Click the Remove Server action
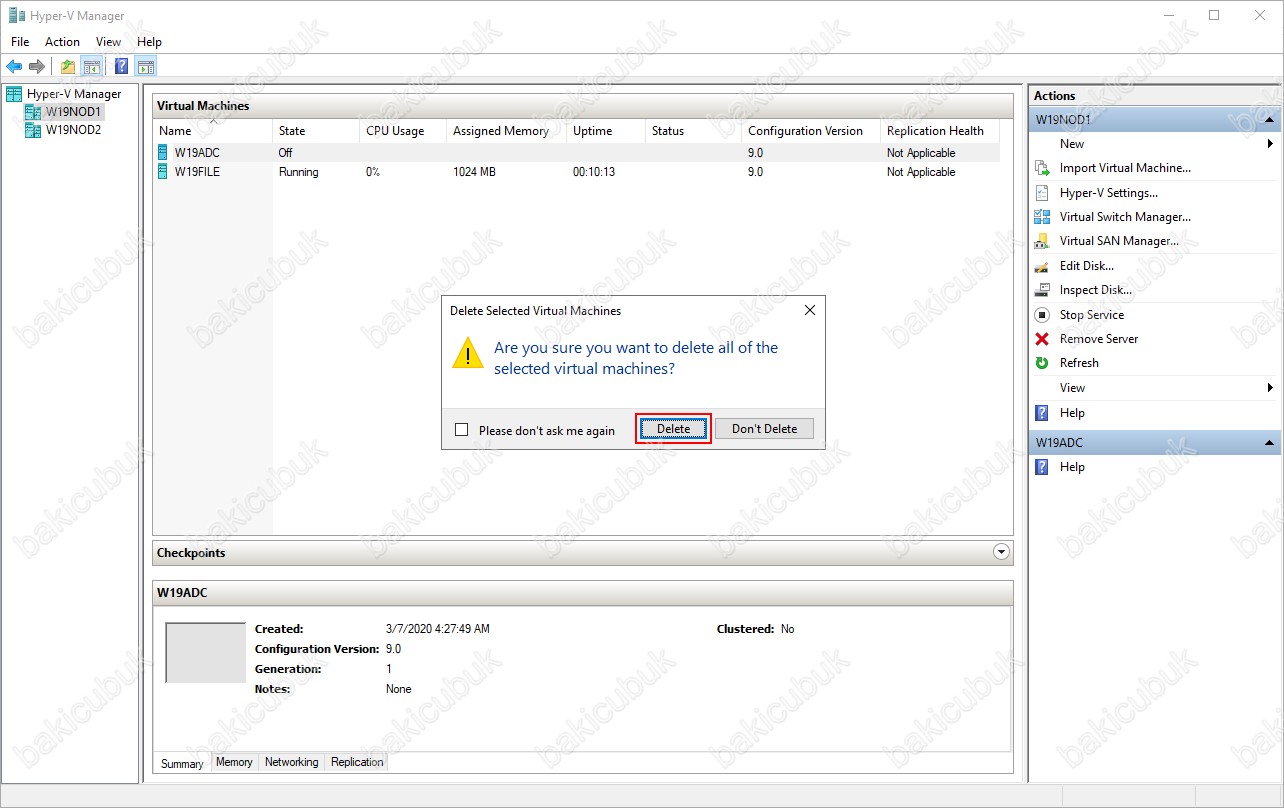This screenshot has width=1284, height=808. 1099,339
